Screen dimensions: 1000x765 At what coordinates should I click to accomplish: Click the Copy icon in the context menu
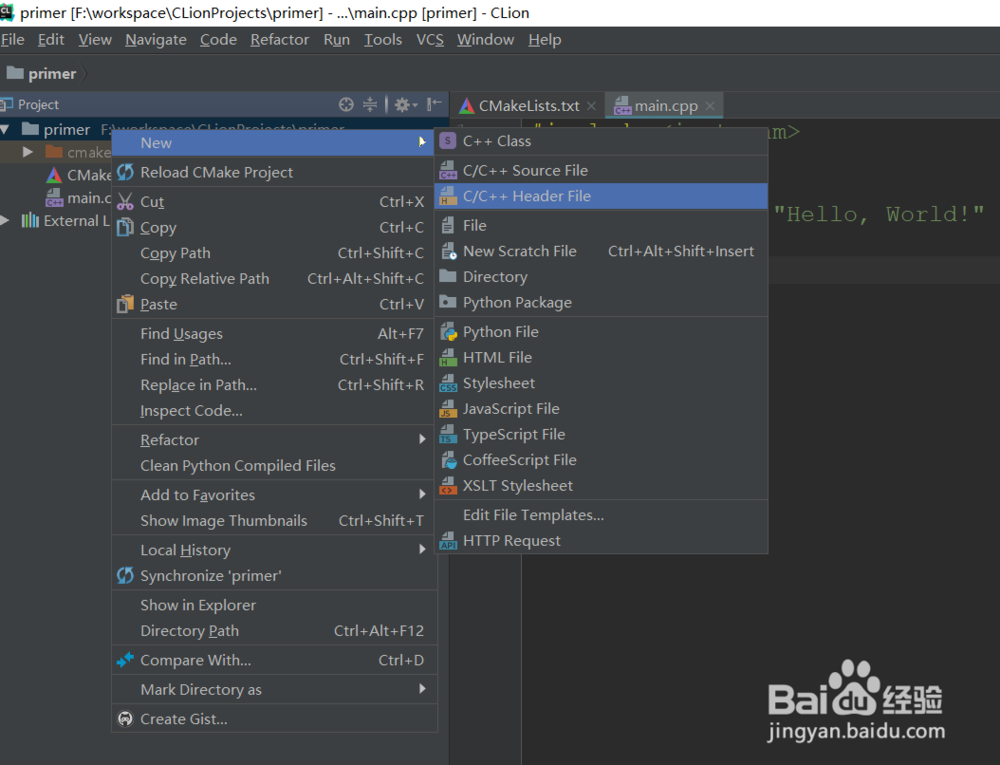(x=125, y=227)
